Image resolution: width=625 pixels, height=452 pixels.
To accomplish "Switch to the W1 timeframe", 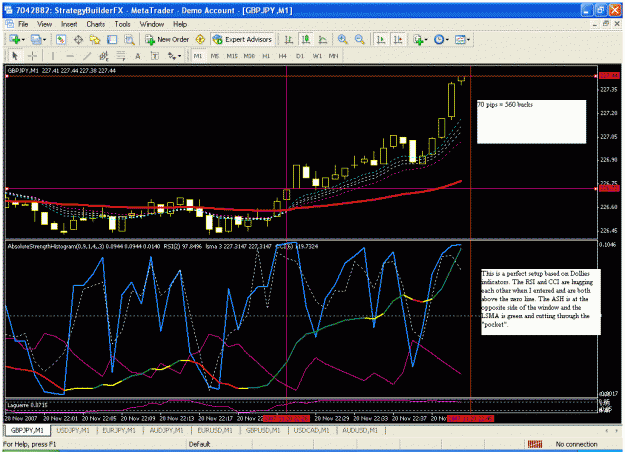I will 317,56.
